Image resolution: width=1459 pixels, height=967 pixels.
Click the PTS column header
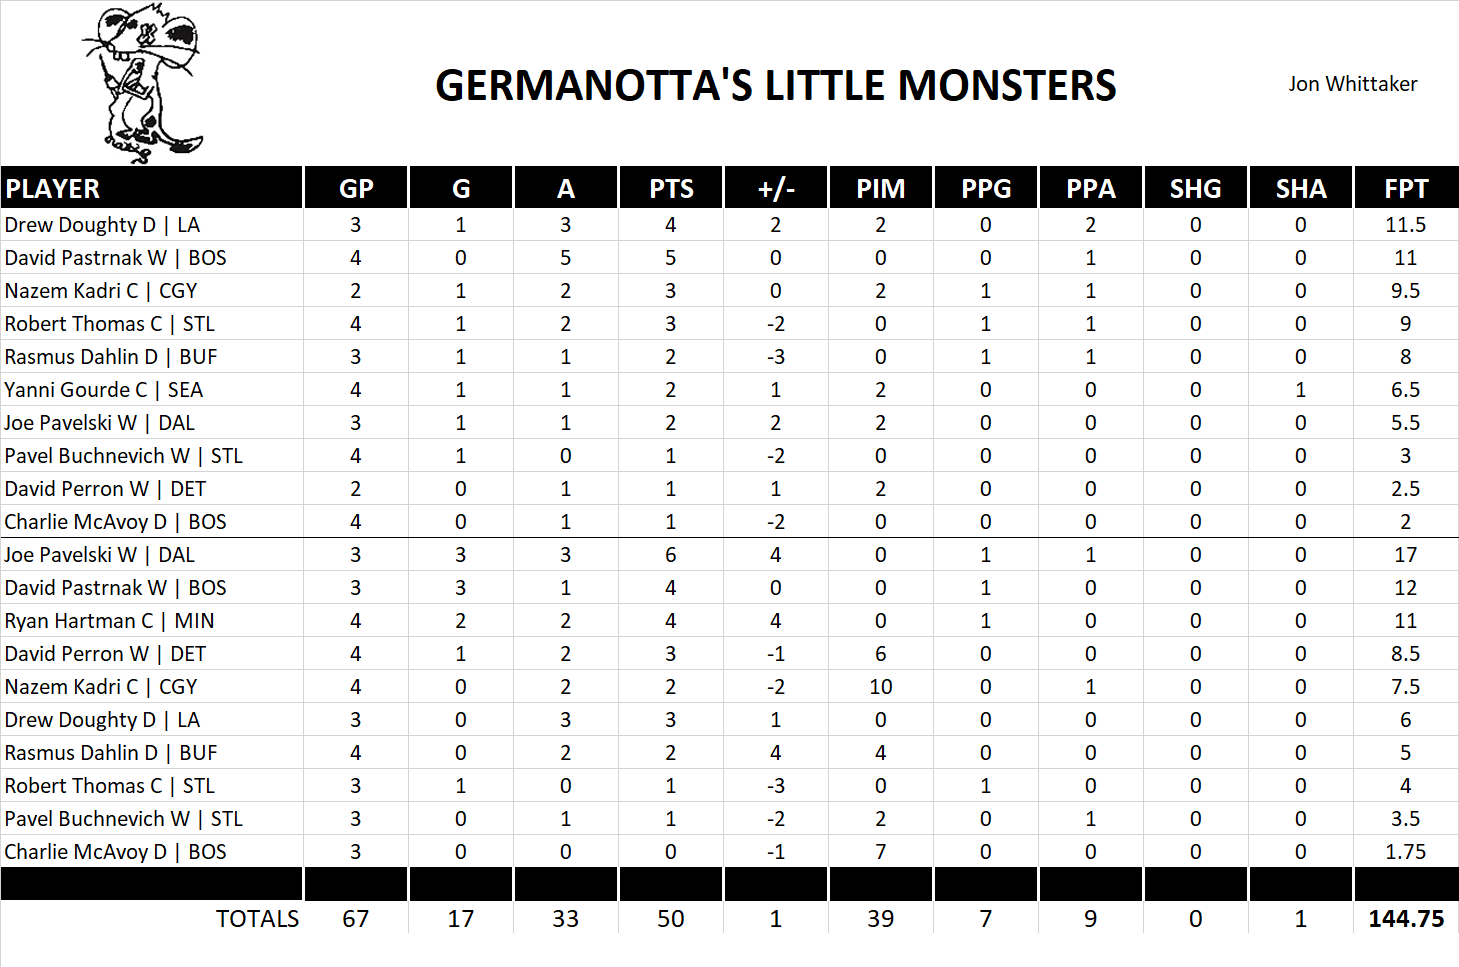(x=671, y=189)
